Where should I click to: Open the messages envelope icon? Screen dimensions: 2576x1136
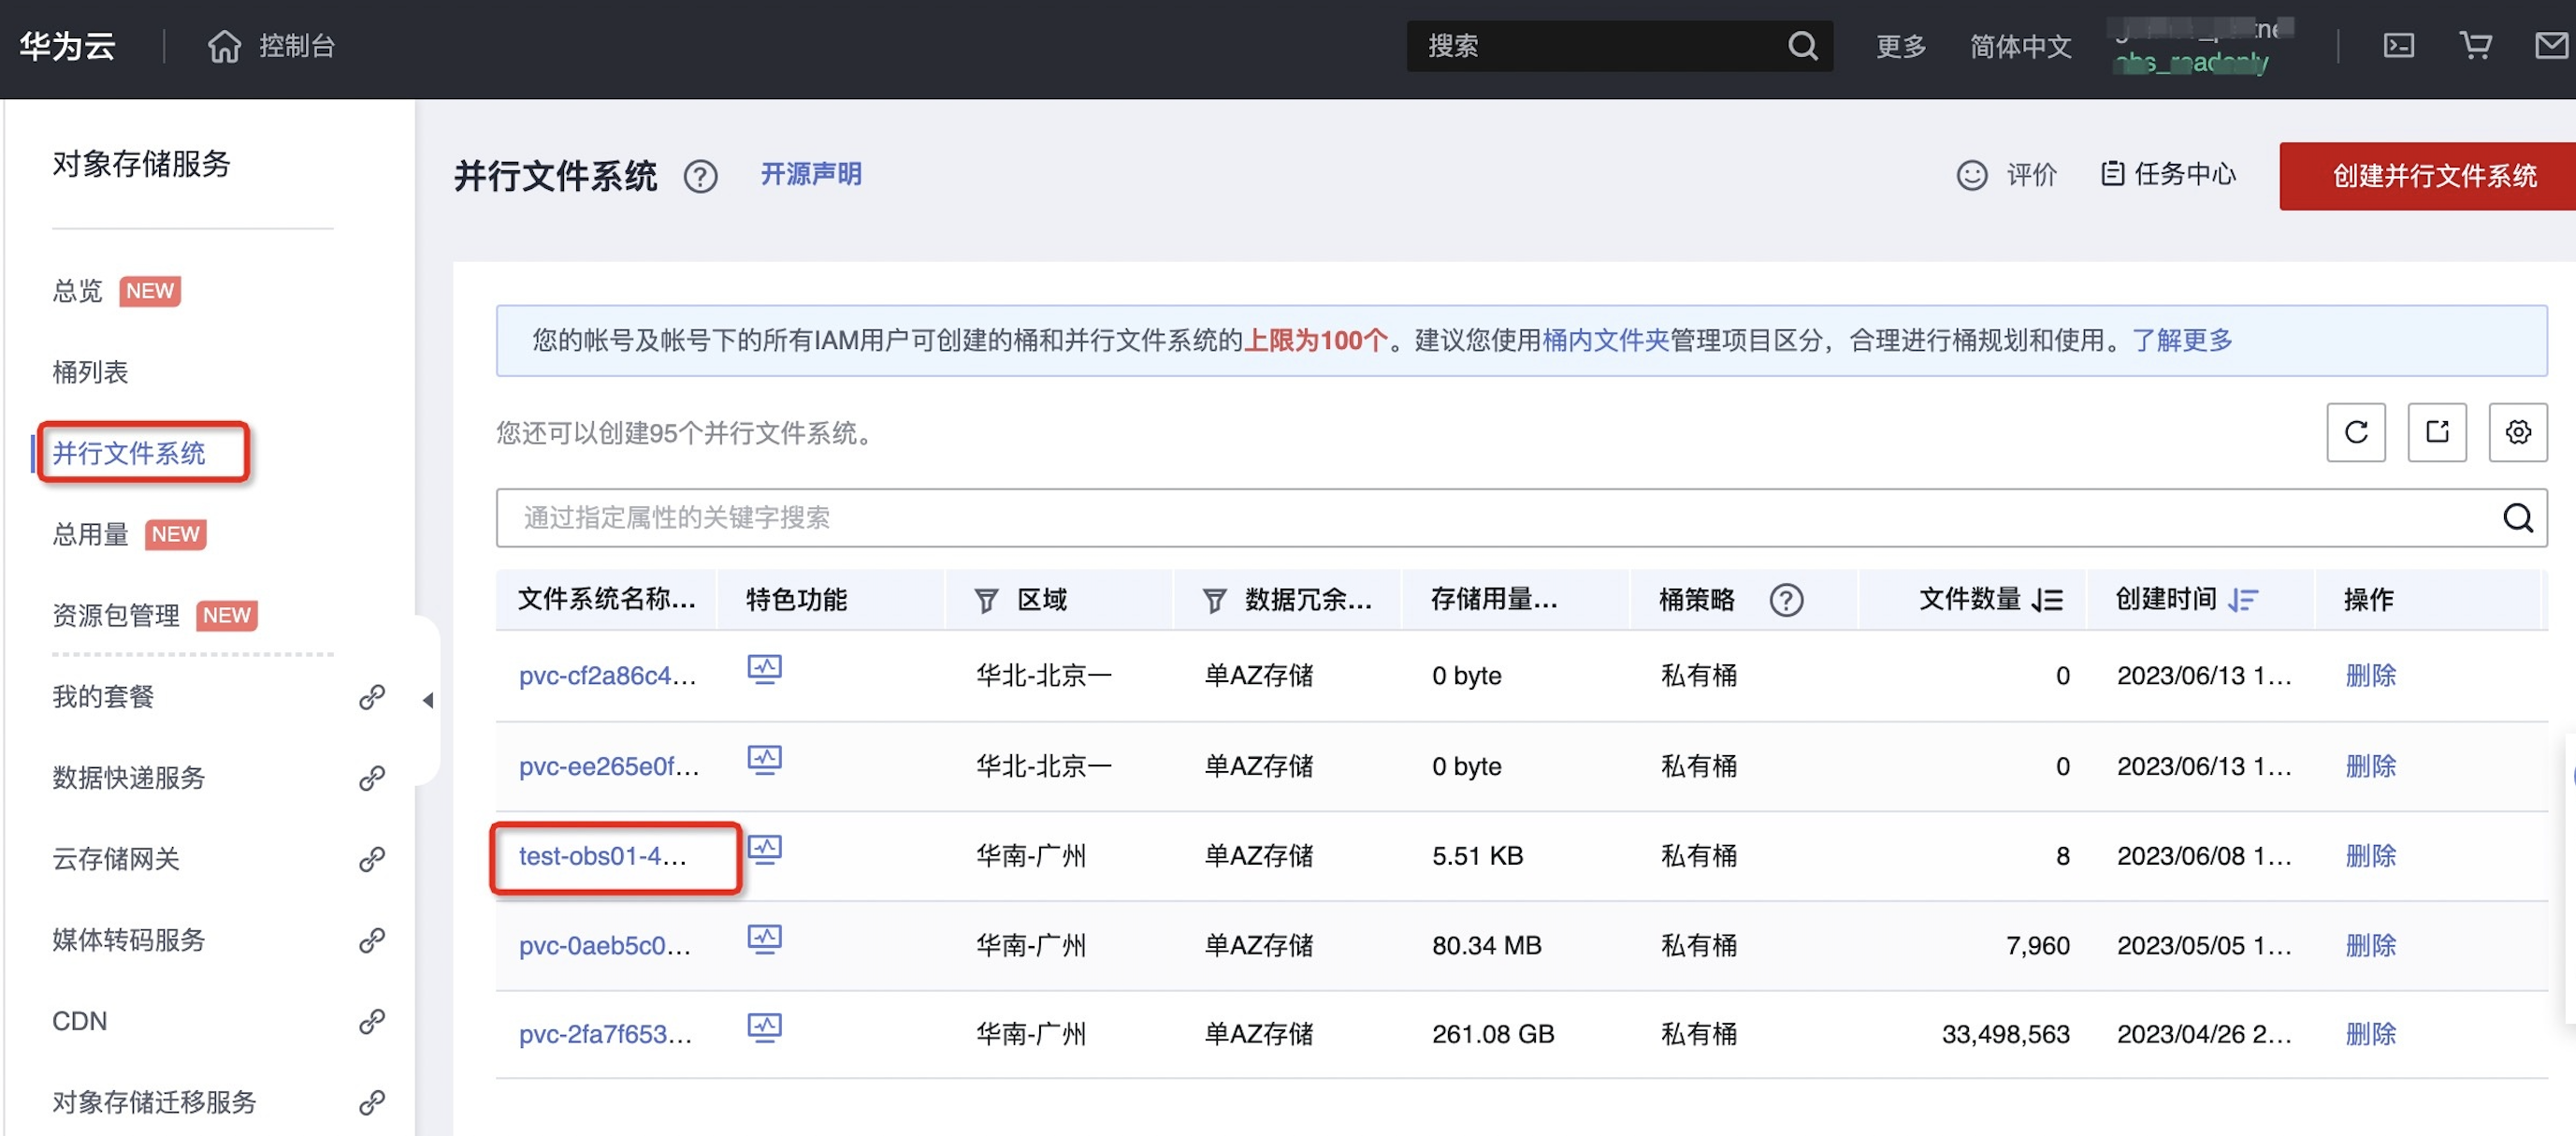2552,46
